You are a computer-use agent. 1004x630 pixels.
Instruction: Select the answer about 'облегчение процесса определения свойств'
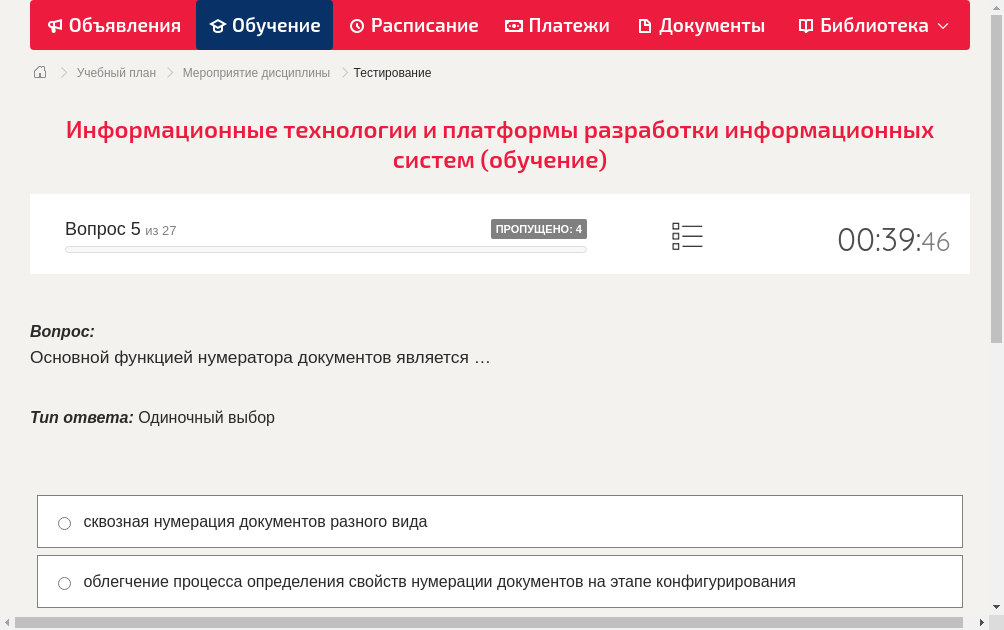coord(64,582)
